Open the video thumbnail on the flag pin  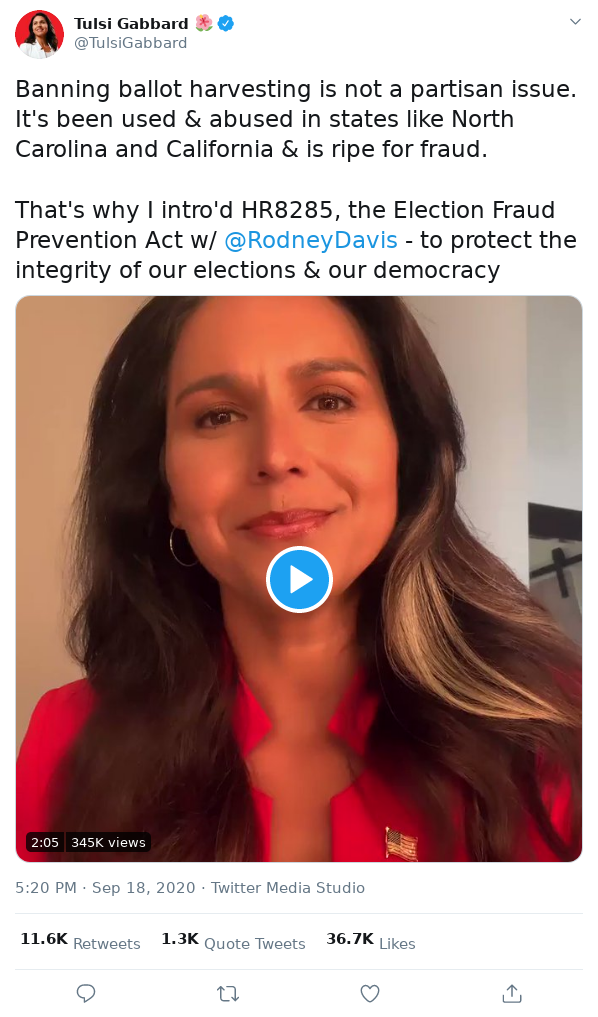[400, 844]
